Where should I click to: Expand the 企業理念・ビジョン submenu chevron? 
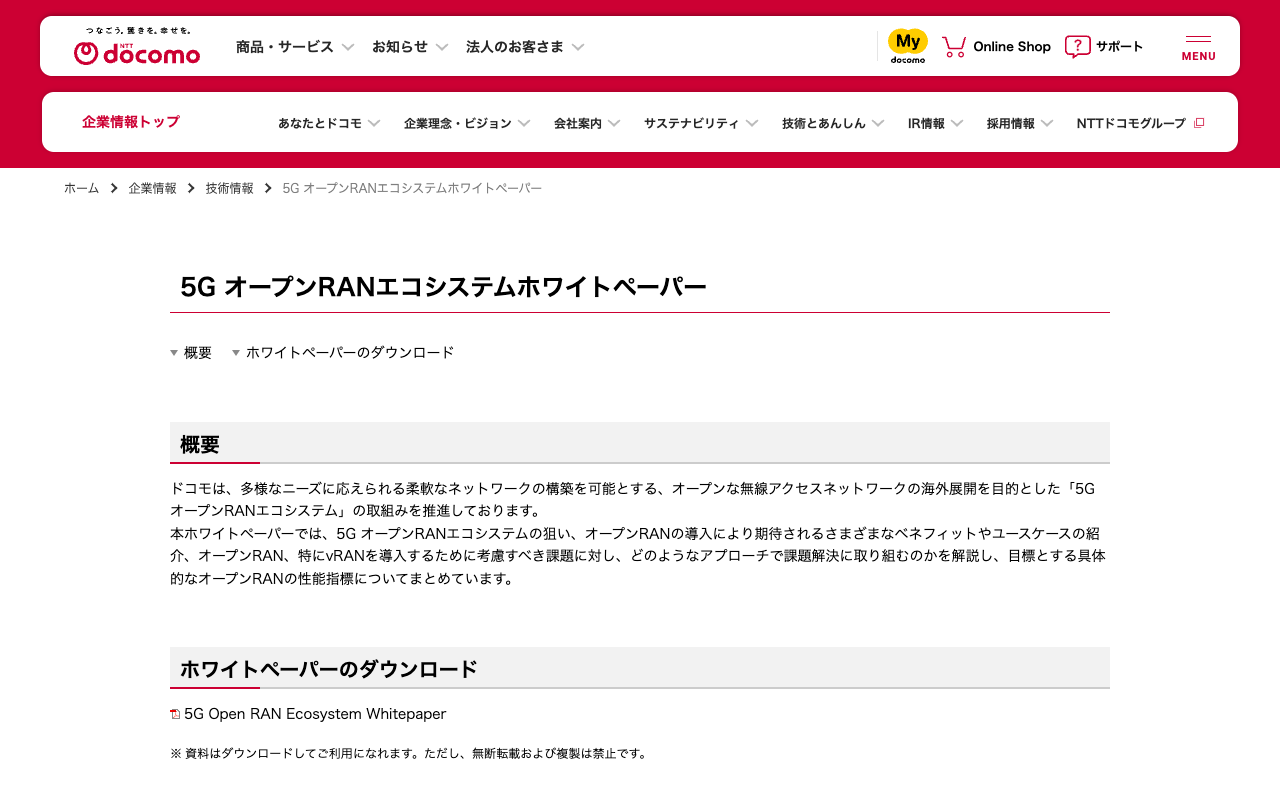(524, 123)
